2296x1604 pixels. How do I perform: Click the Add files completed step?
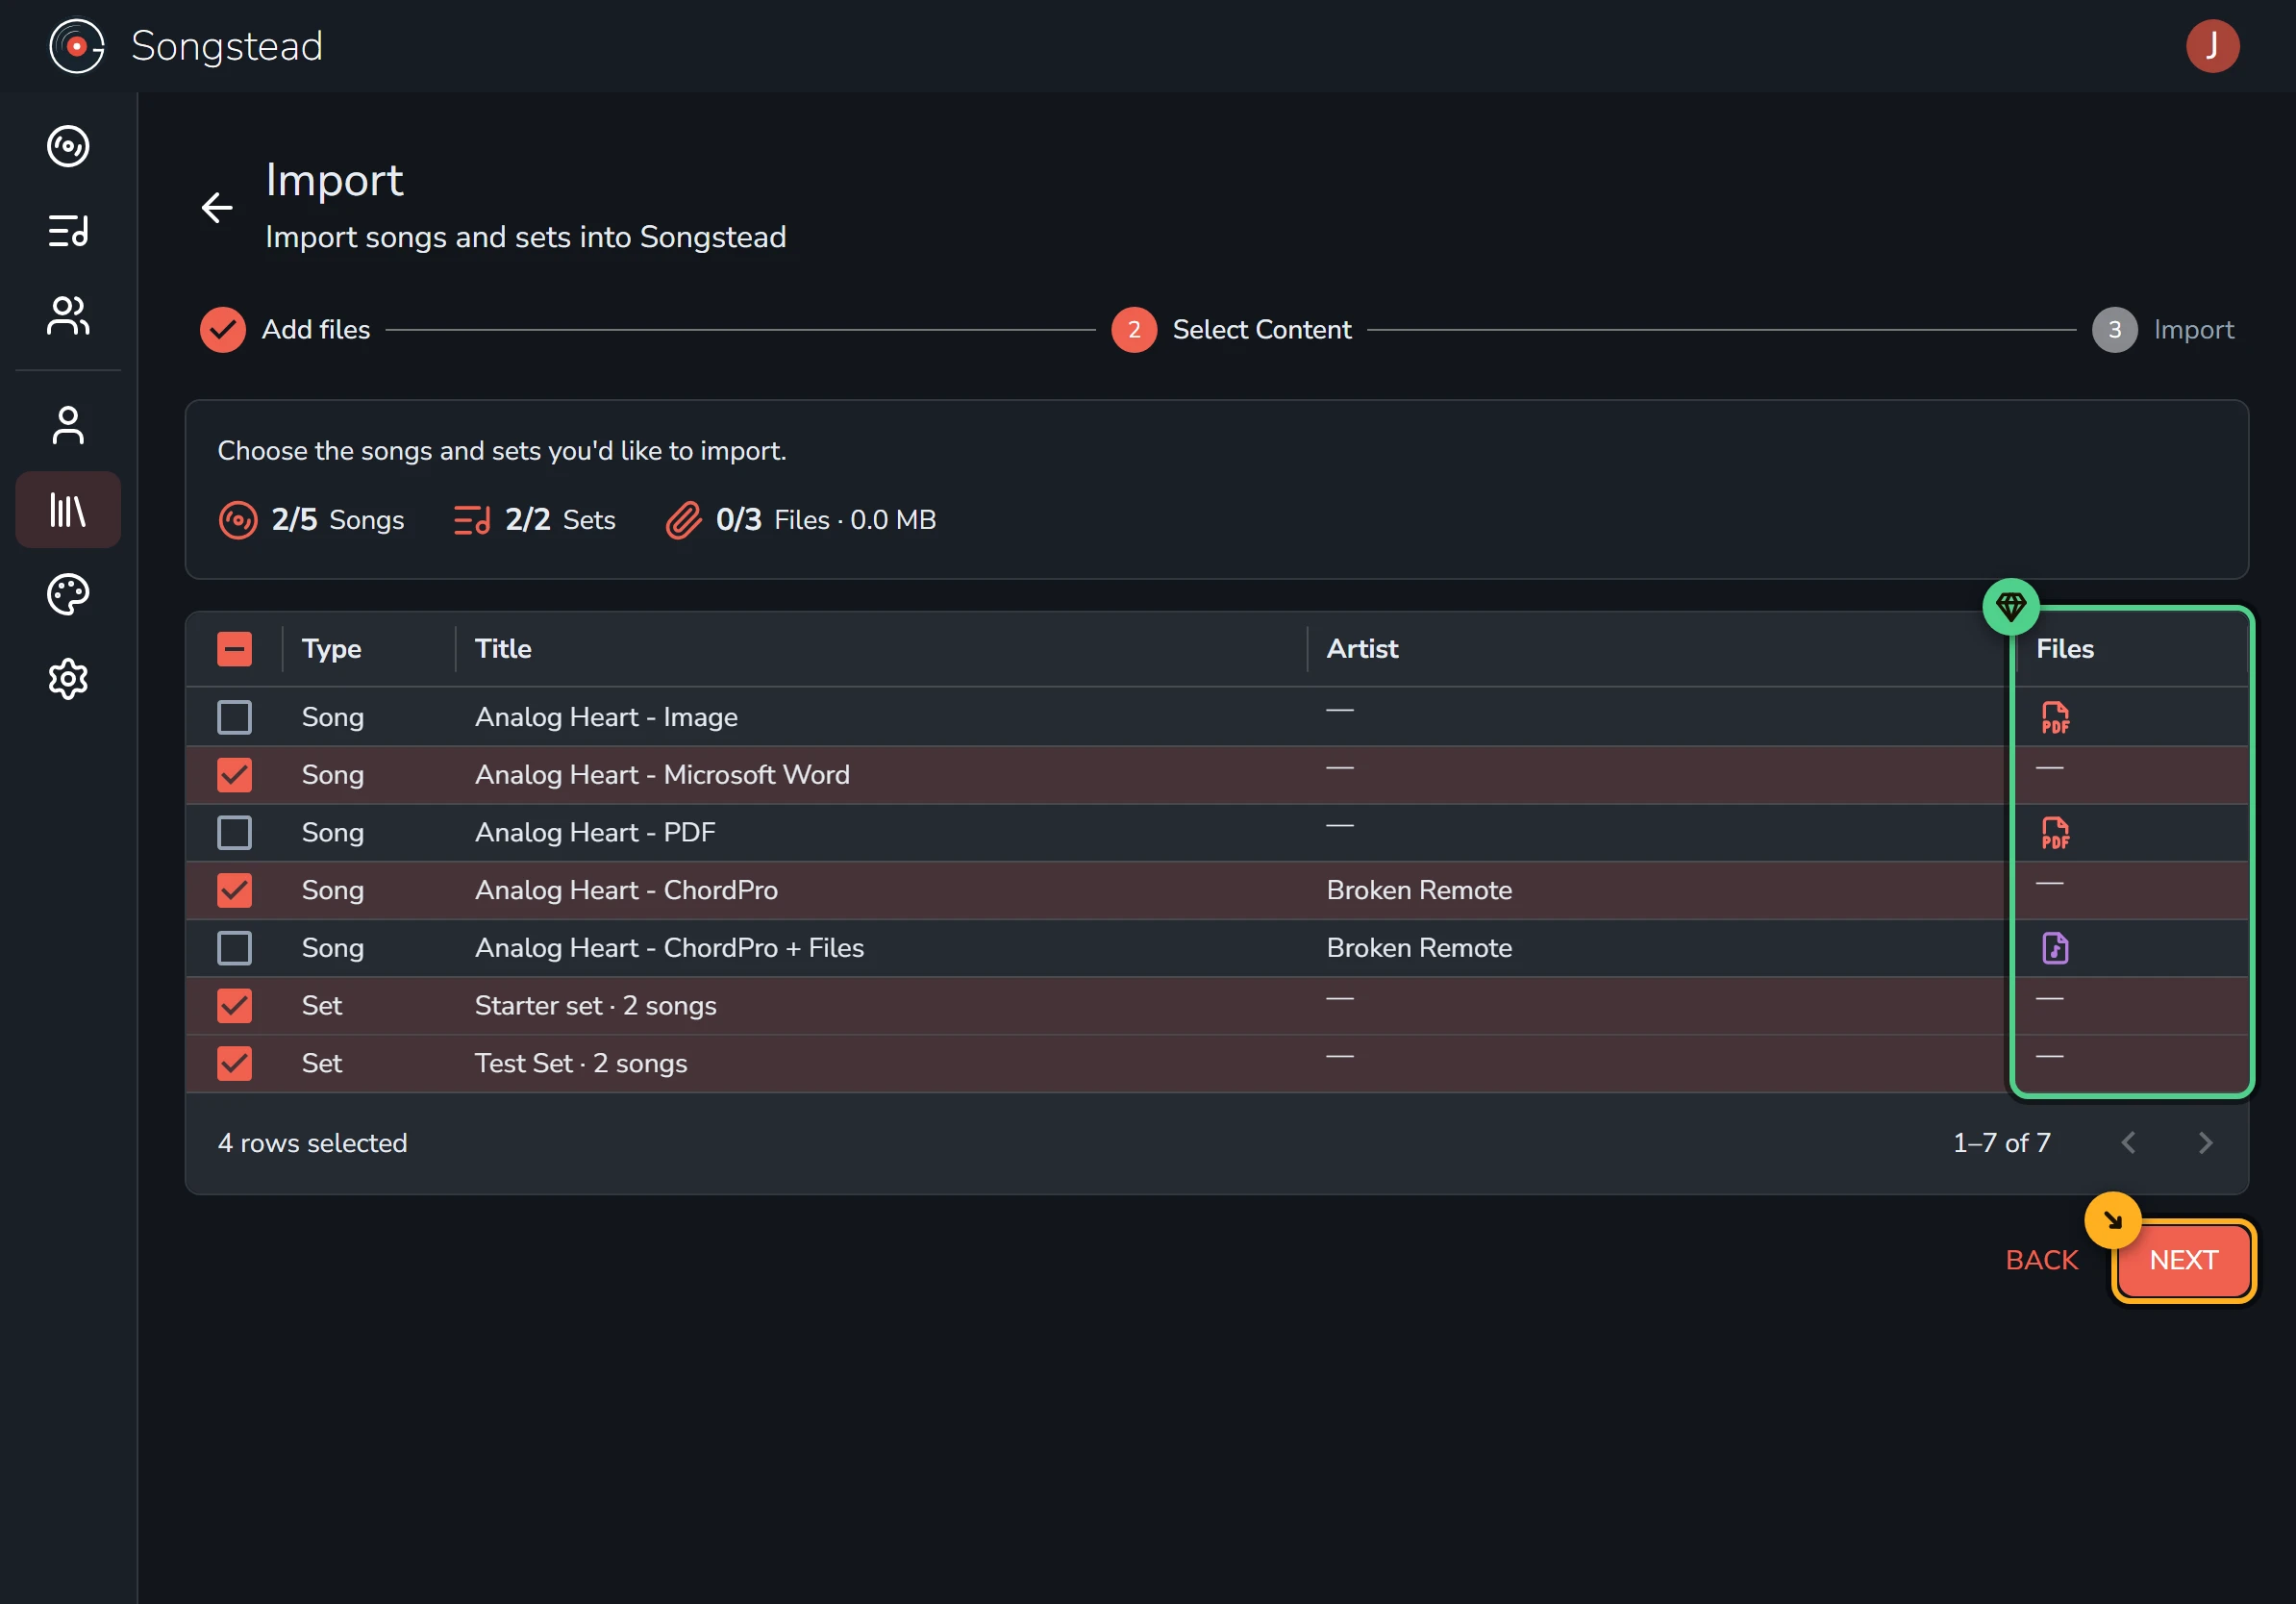click(285, 329)
